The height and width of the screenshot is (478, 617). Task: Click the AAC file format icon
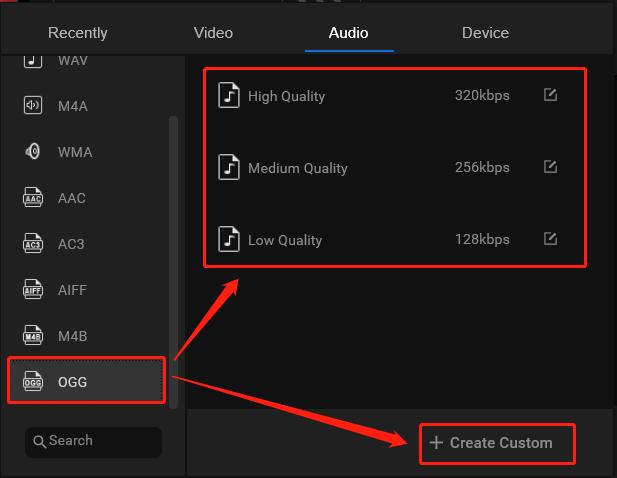click(33, 197)
